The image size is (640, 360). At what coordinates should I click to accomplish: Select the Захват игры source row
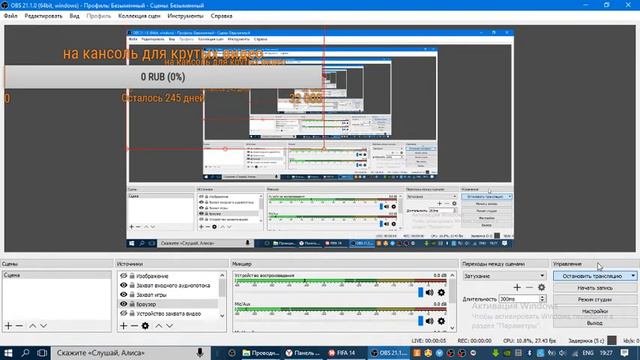pos(169,294)
